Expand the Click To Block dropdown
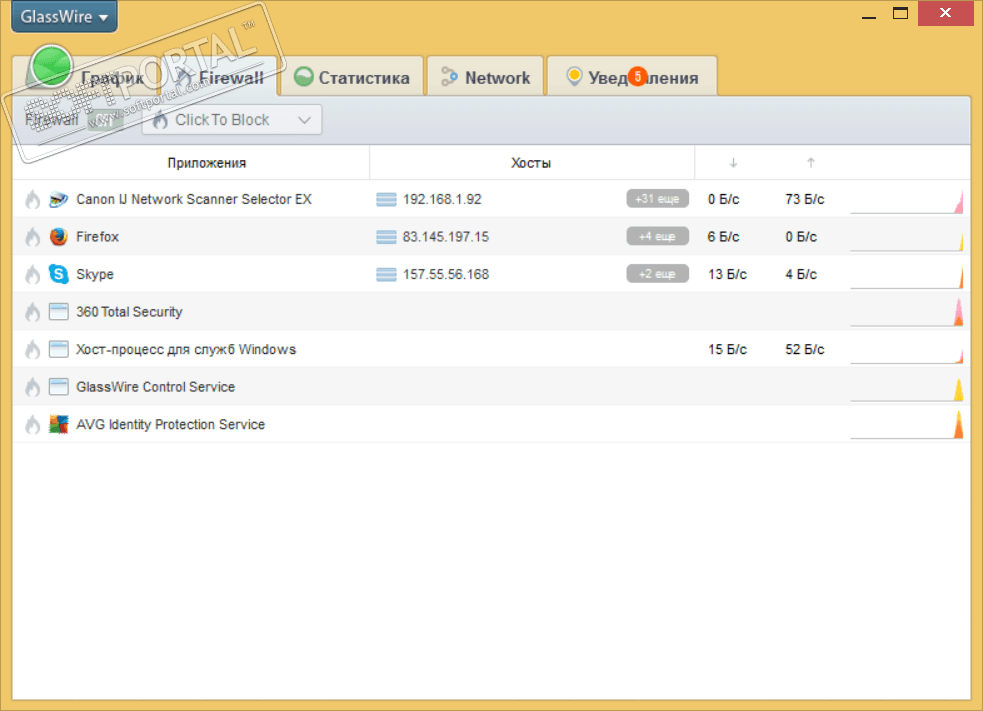The image size is (983, 711). tap(232, 120)
